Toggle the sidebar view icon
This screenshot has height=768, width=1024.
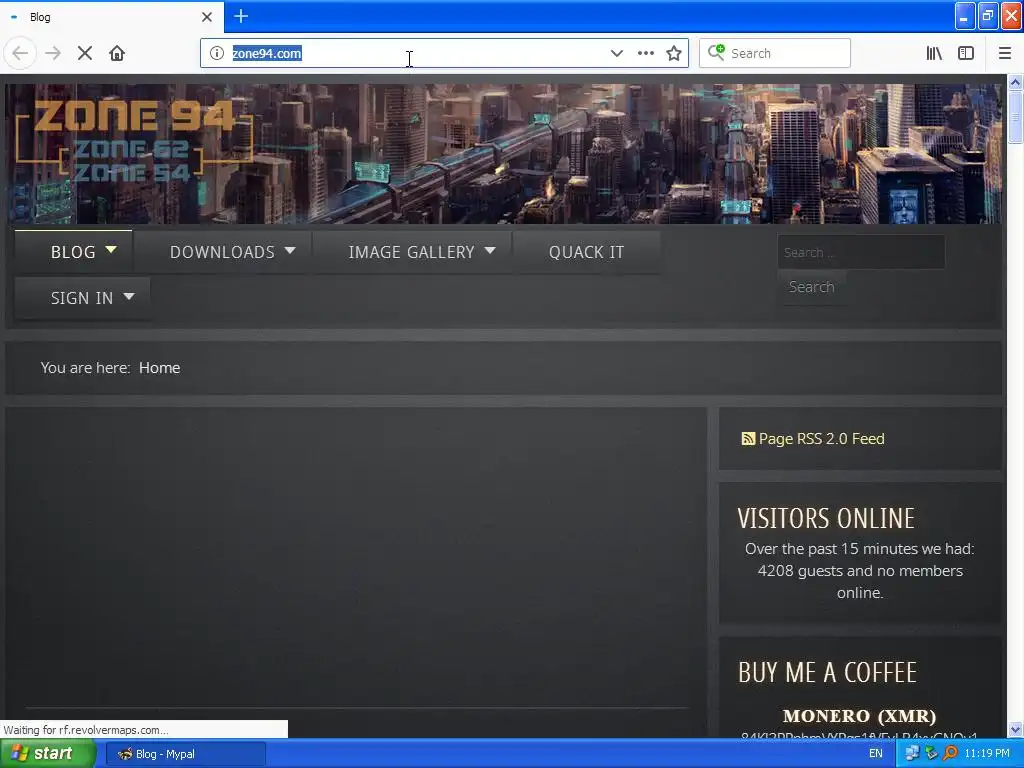point(966,53)
